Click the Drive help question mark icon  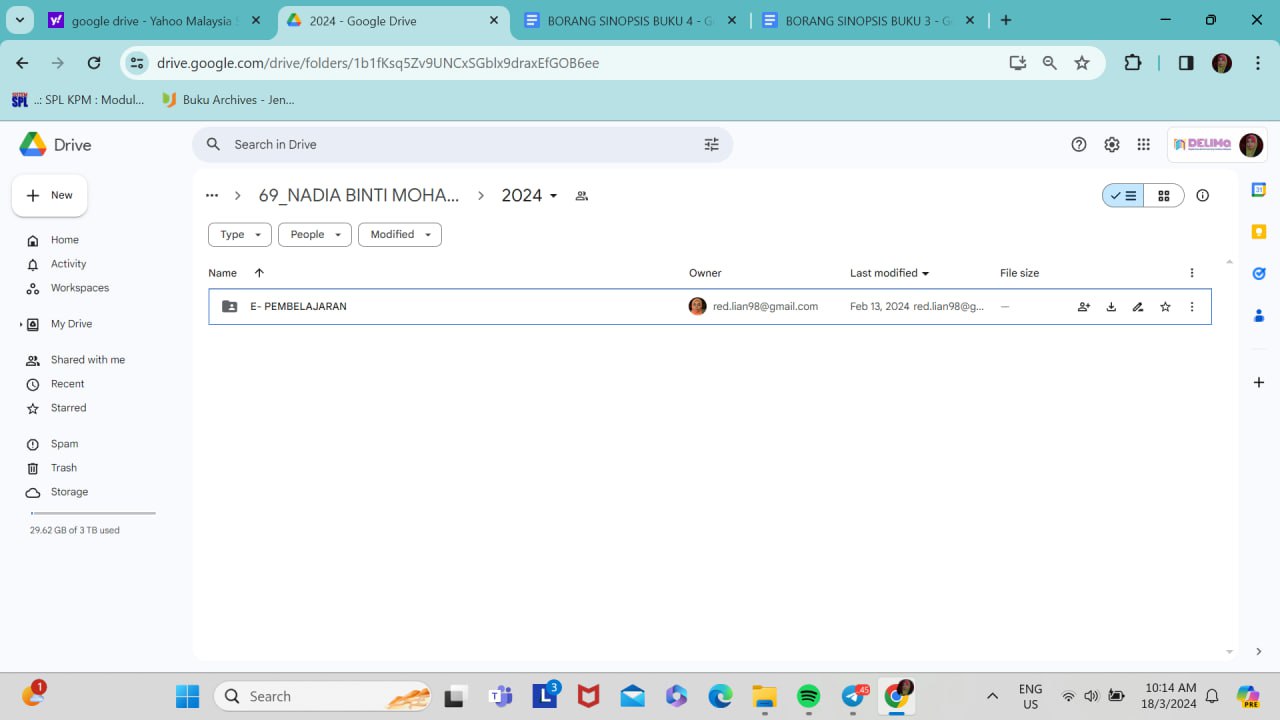coord(1078,144)
